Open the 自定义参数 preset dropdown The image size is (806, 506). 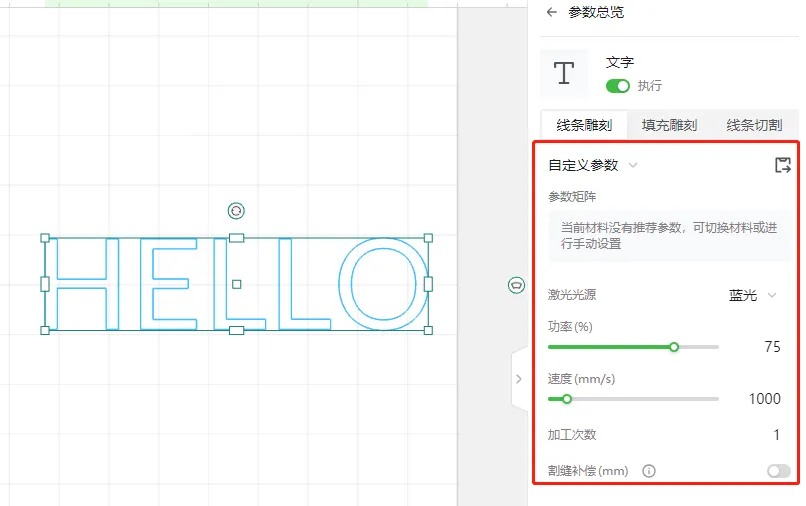point(593,165)
